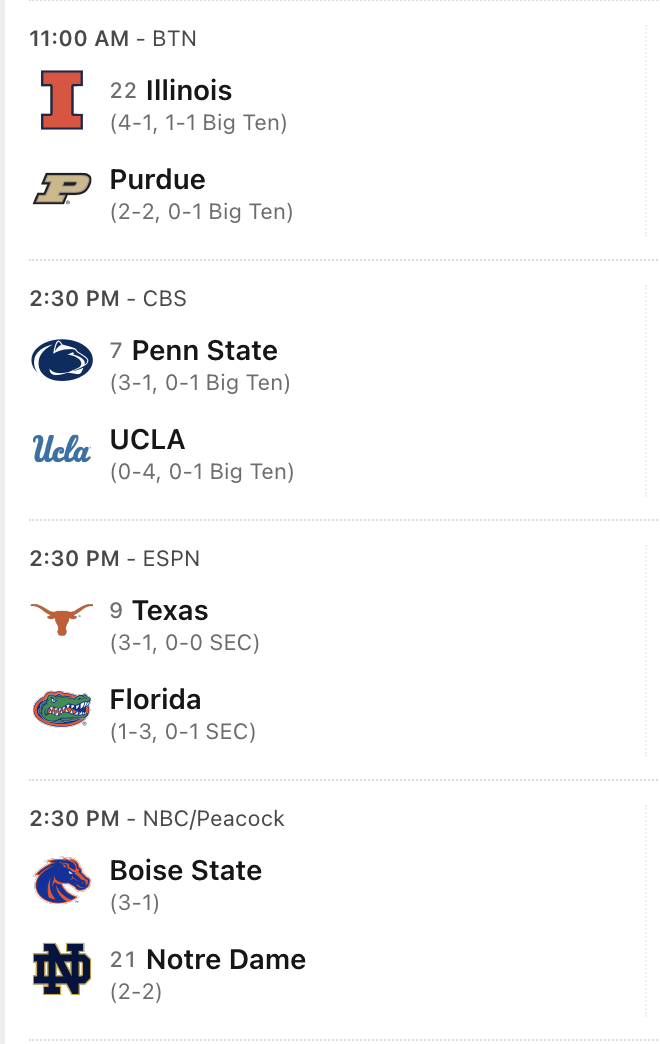Viewport: 660px width, 1044px height.
Task: Click the Purdue P logo
Action: (62, 188)
